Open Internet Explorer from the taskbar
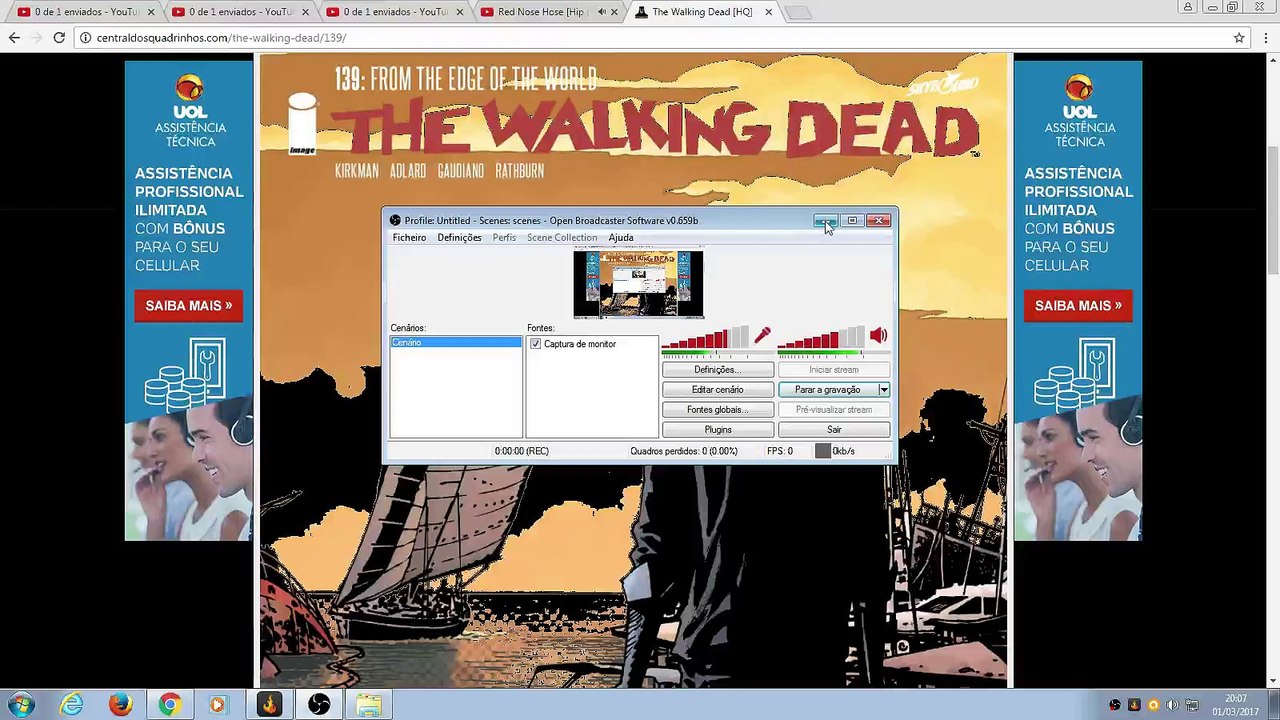 71,705
